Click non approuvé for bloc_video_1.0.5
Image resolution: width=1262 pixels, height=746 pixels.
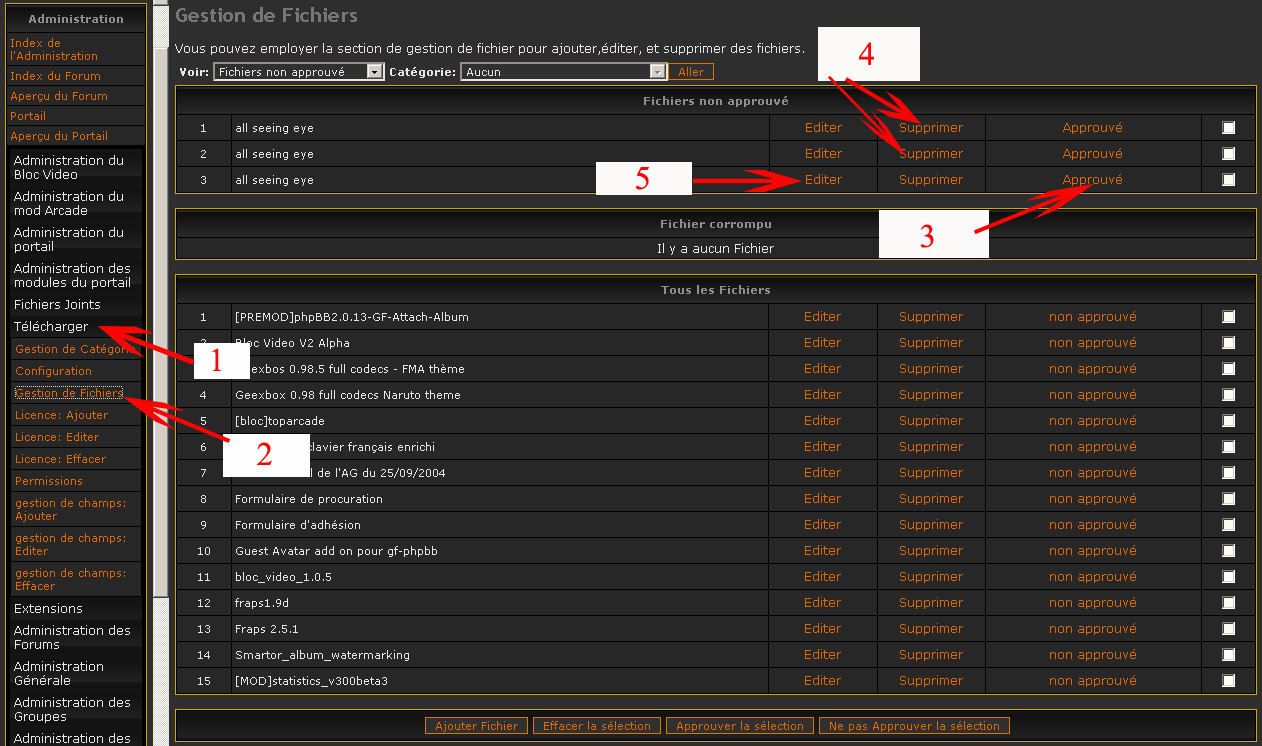click(x=1092, y=577)
